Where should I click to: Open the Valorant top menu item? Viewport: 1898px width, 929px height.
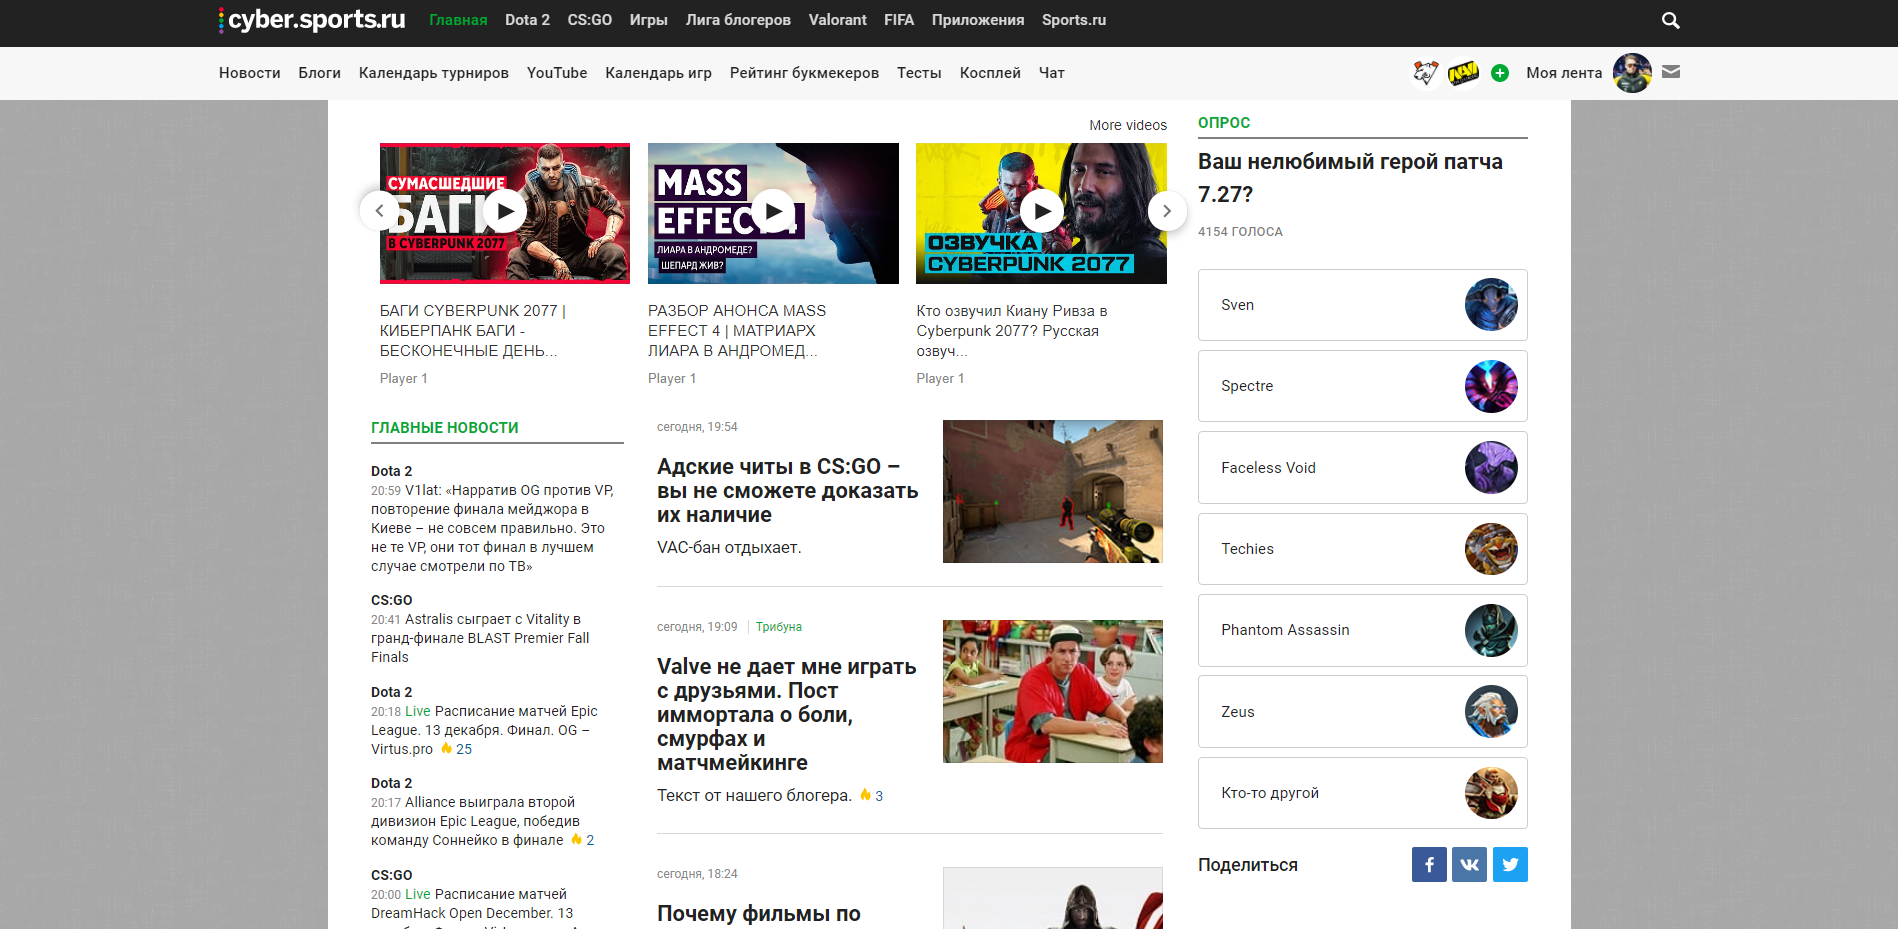(x=837, y=20)
